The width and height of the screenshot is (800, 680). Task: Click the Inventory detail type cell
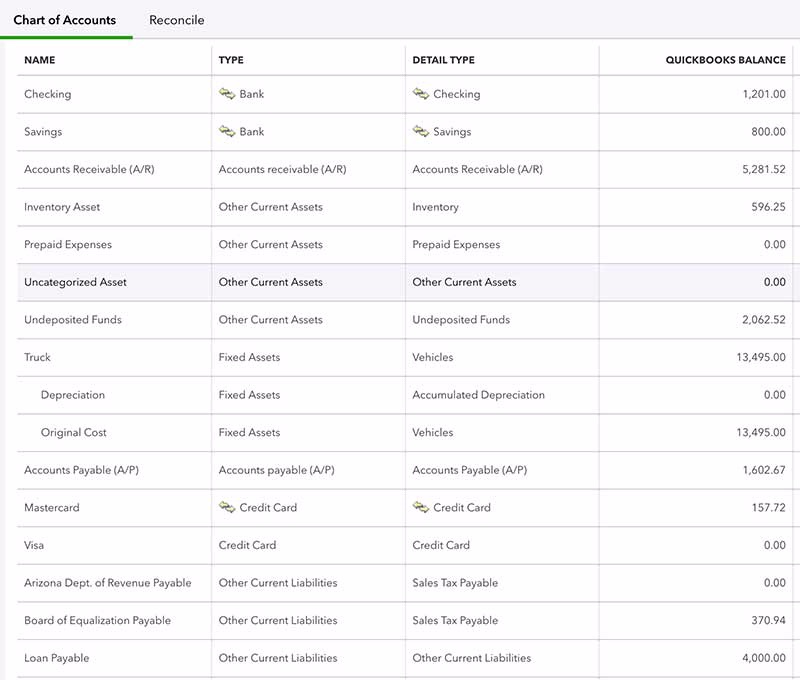tap(435, 207)
